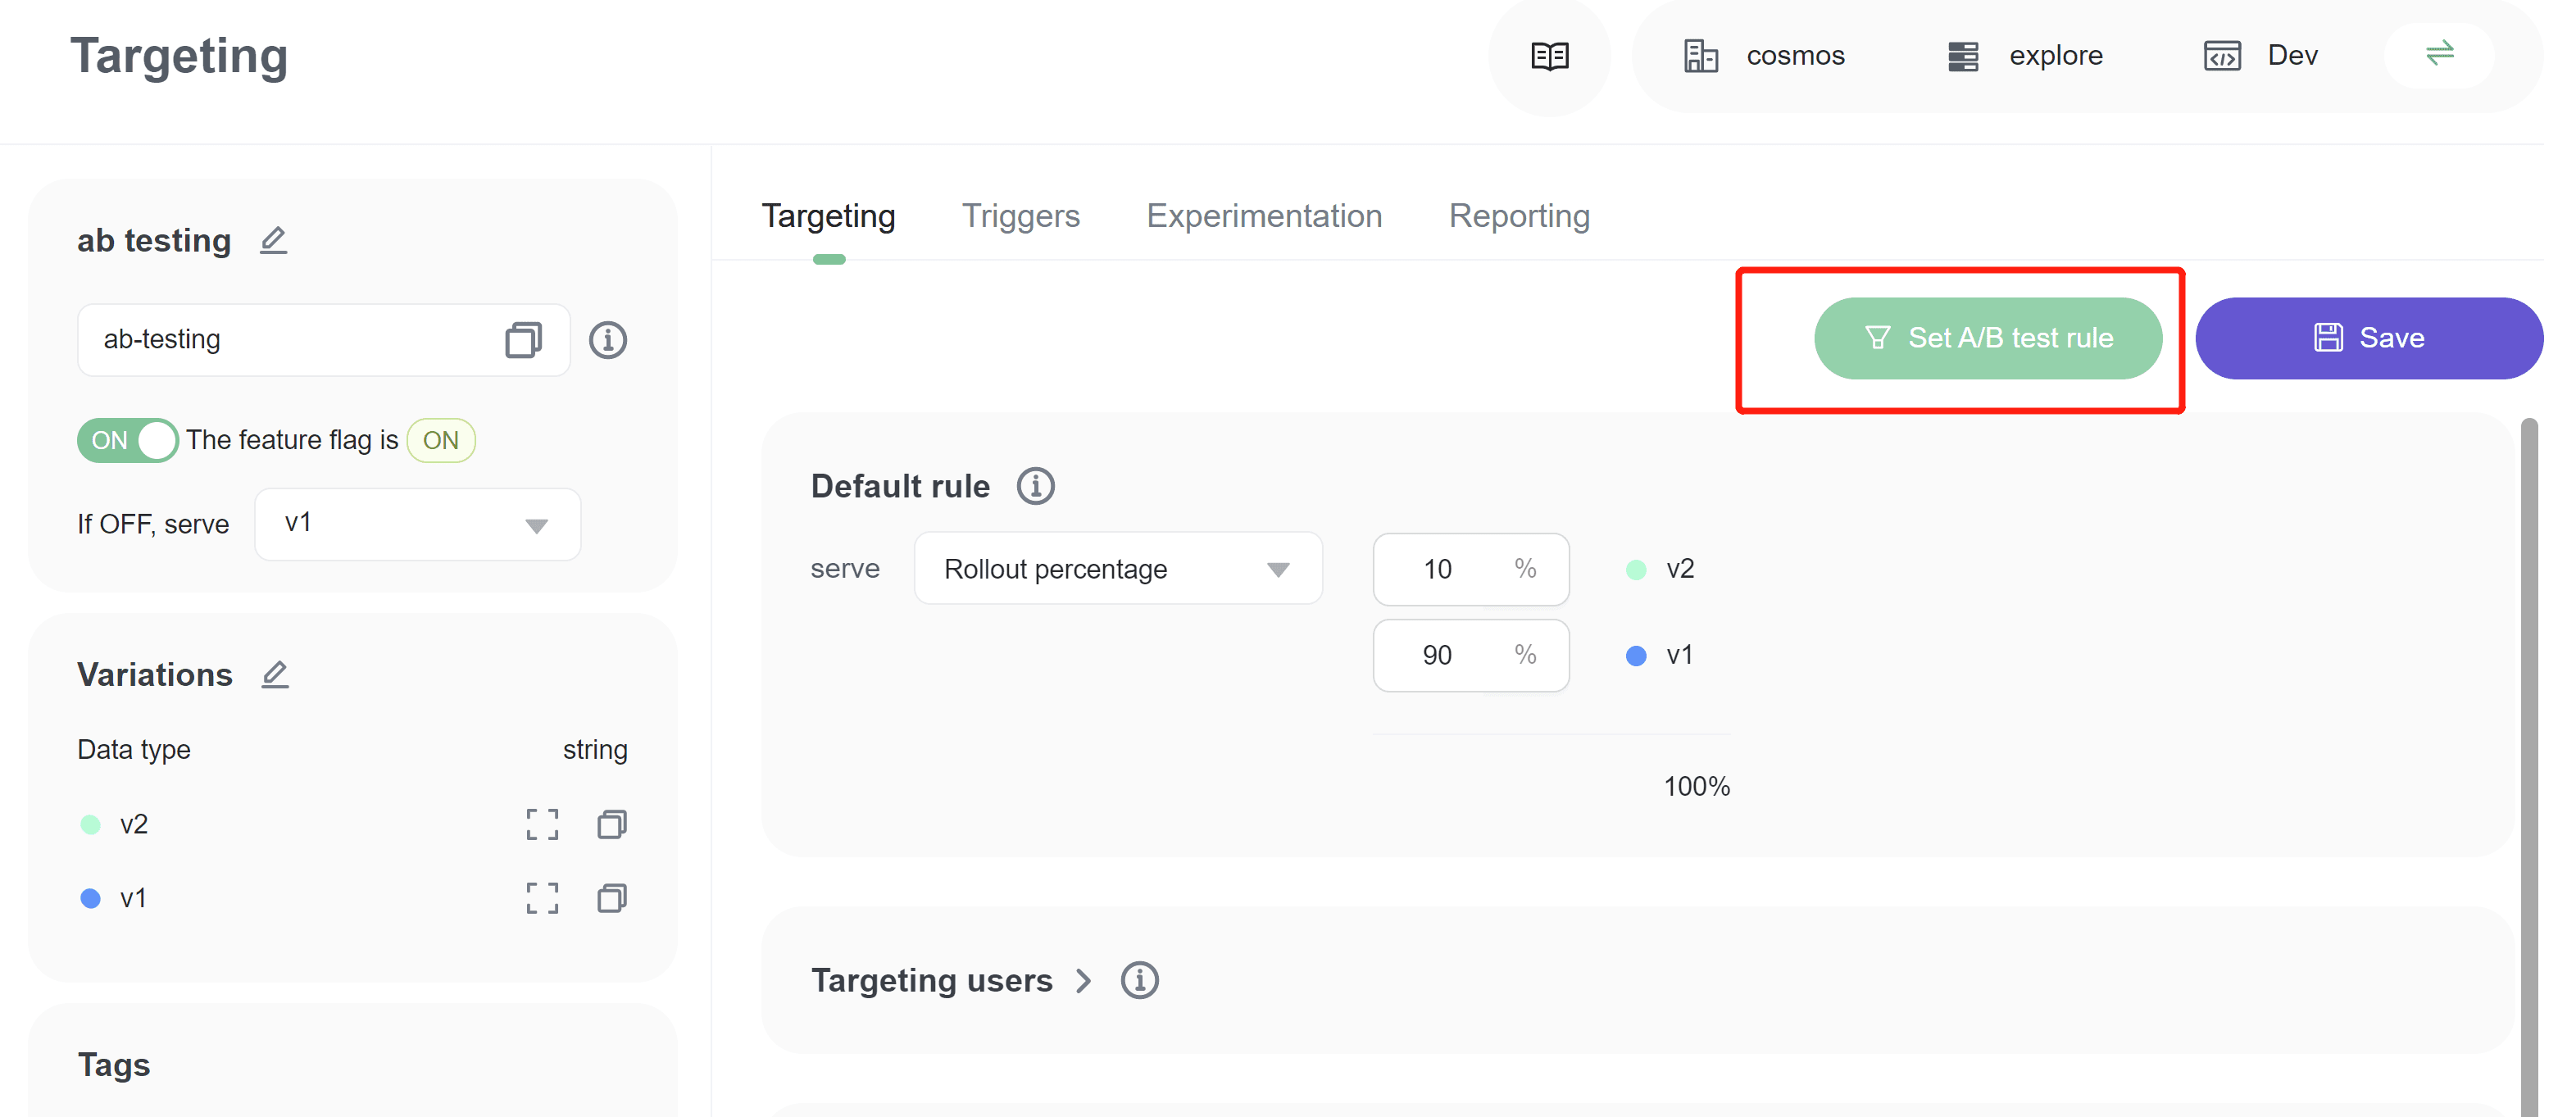2576x1117 pixels.
Task: Switch to the Triggers tab
Action: [1020, 216]
